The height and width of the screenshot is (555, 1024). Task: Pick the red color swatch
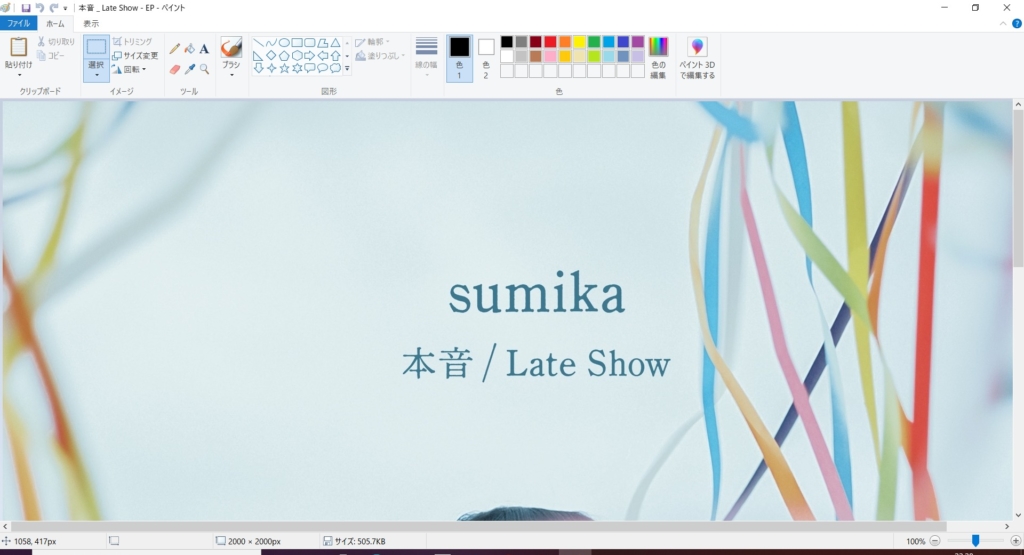click(550, 42)
